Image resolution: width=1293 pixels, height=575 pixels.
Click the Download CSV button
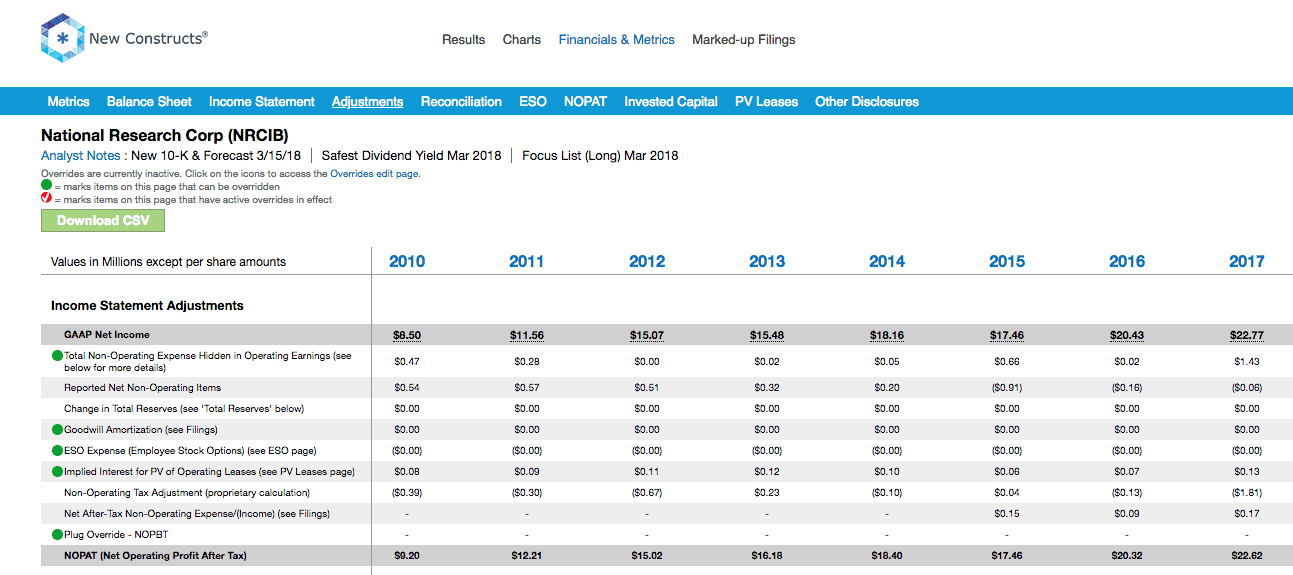[103, 221]
